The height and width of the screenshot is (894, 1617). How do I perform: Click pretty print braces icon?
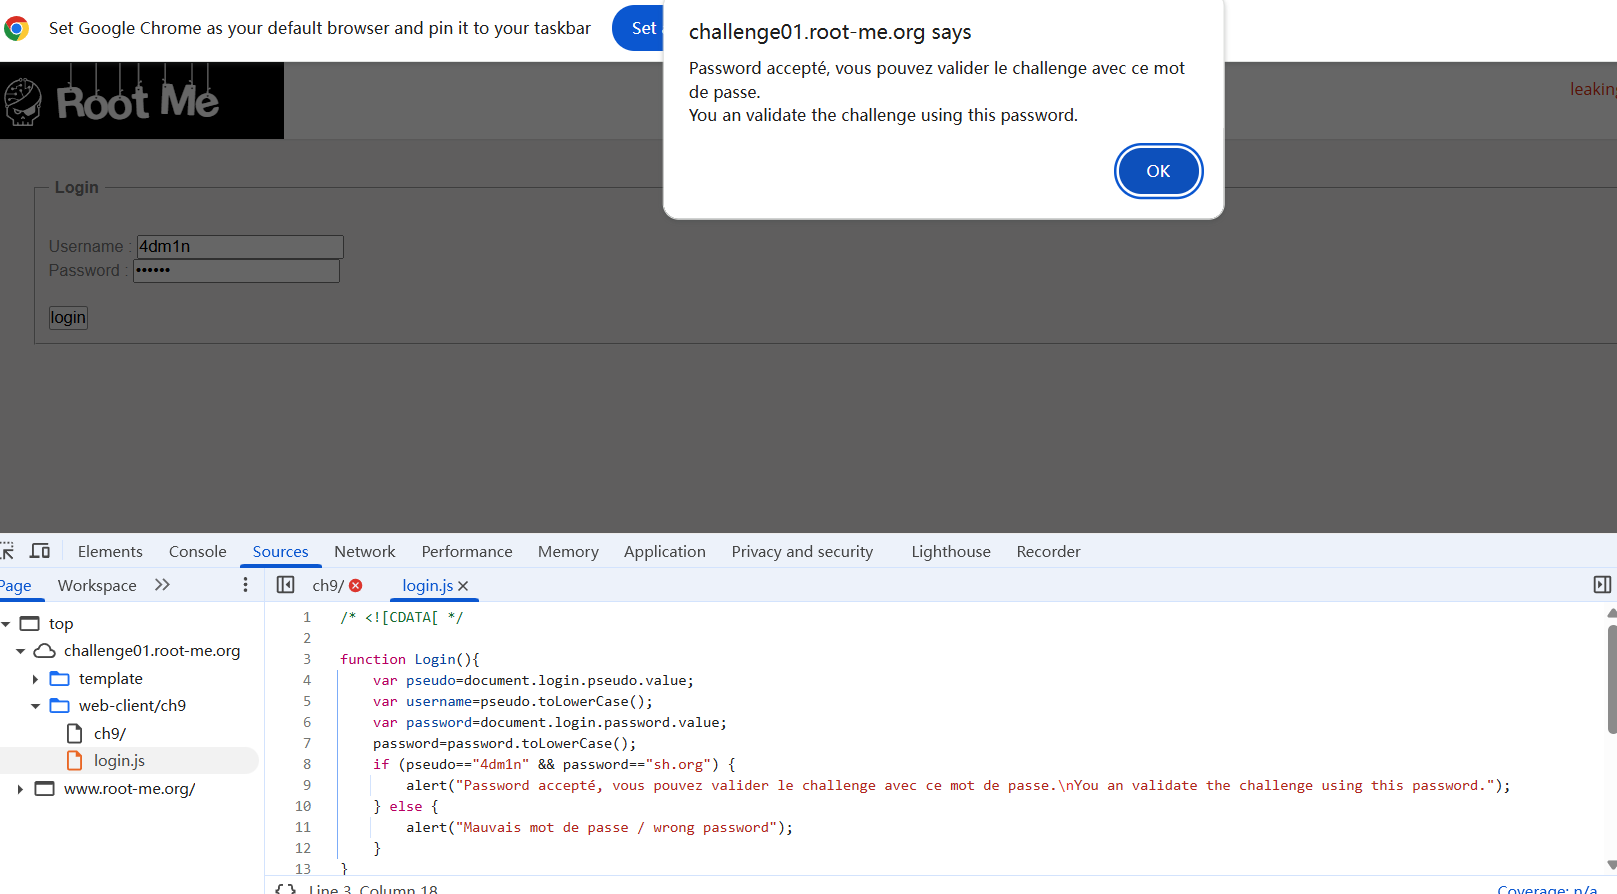pyautogui.click(x=285, y=888)
